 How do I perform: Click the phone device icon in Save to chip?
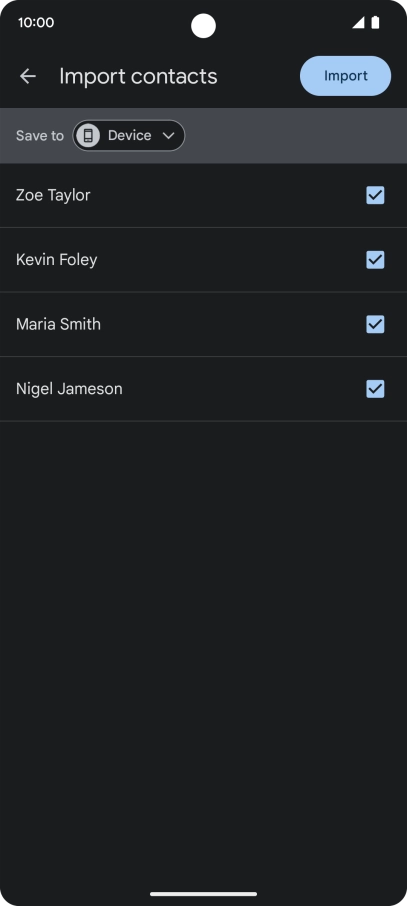88,136
